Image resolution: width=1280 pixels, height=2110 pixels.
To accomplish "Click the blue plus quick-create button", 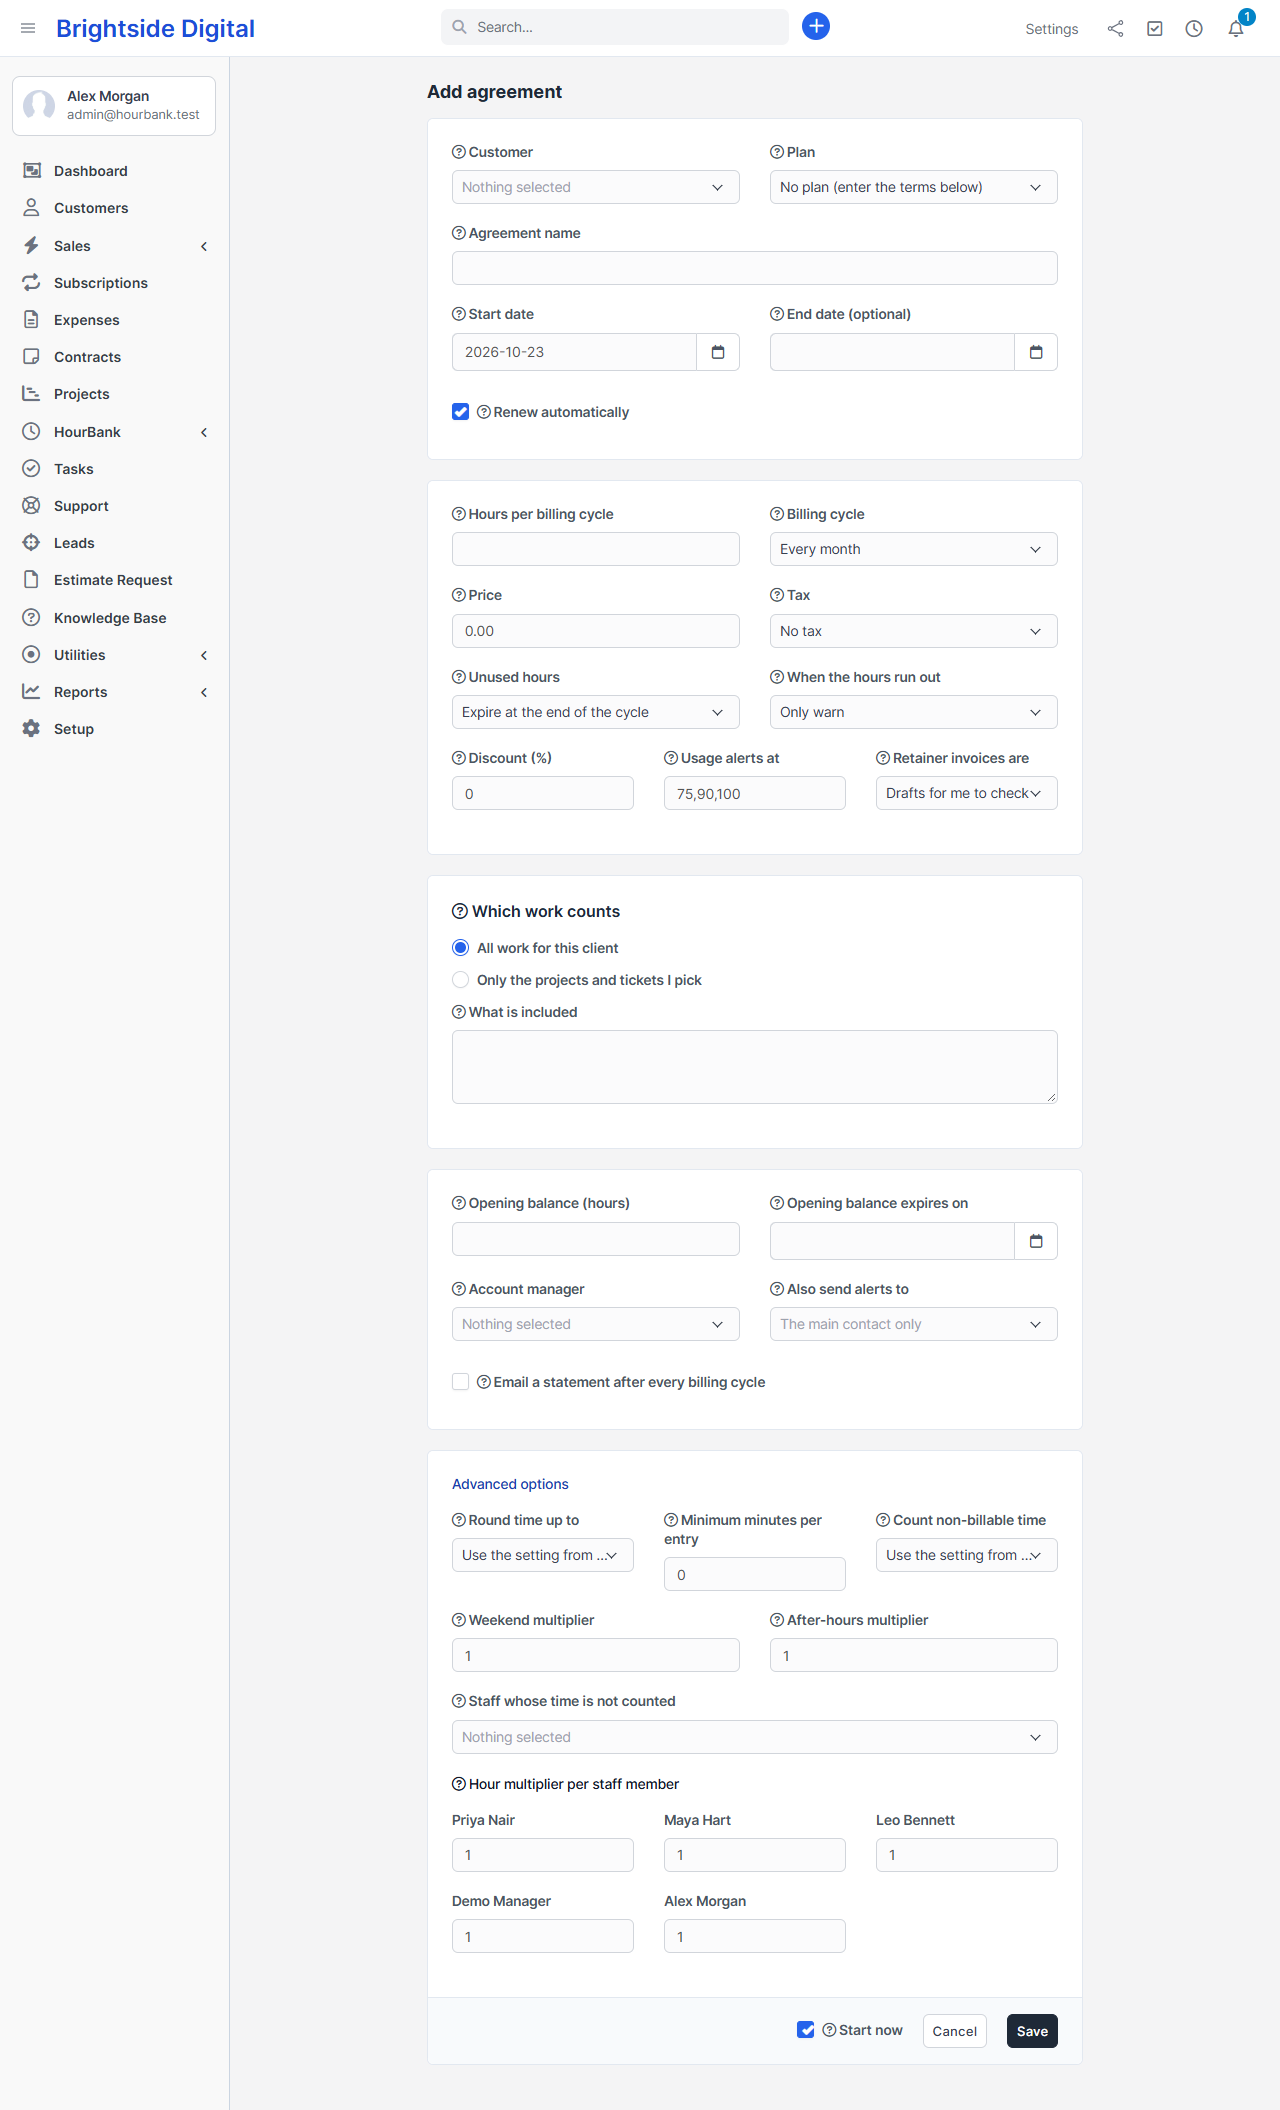I will point(816,26).
